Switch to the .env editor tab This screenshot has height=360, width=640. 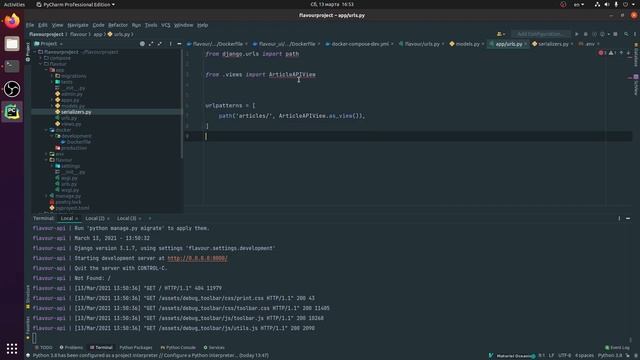[590, 44]
